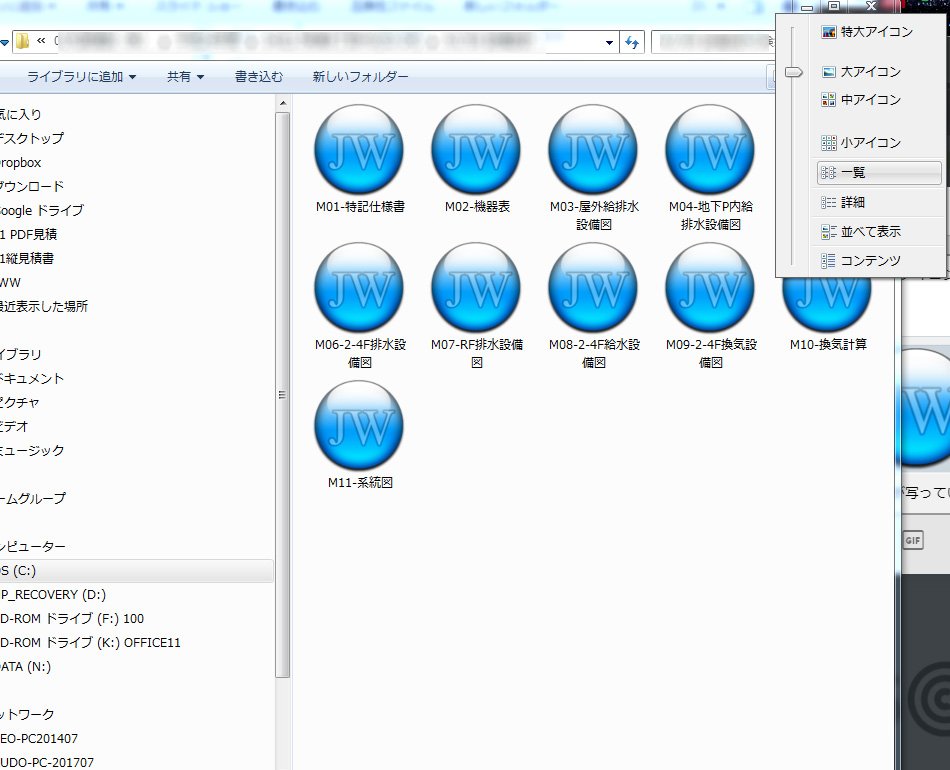Screen dimensions: 950x770
Task: Select the M11-系統図 file icon
Action: click(x=359, y=425)
